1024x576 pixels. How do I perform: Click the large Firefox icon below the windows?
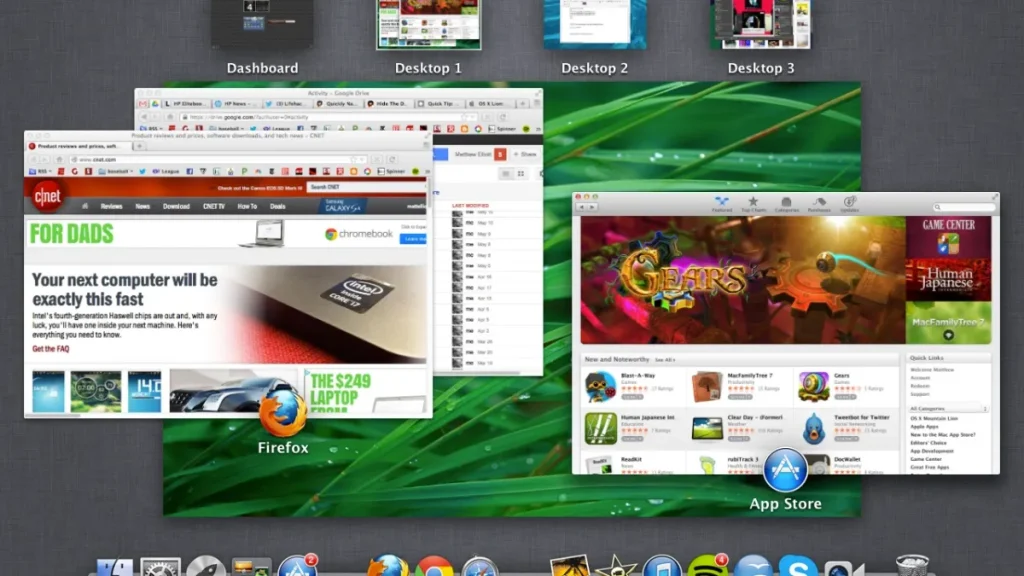point(283,413)
